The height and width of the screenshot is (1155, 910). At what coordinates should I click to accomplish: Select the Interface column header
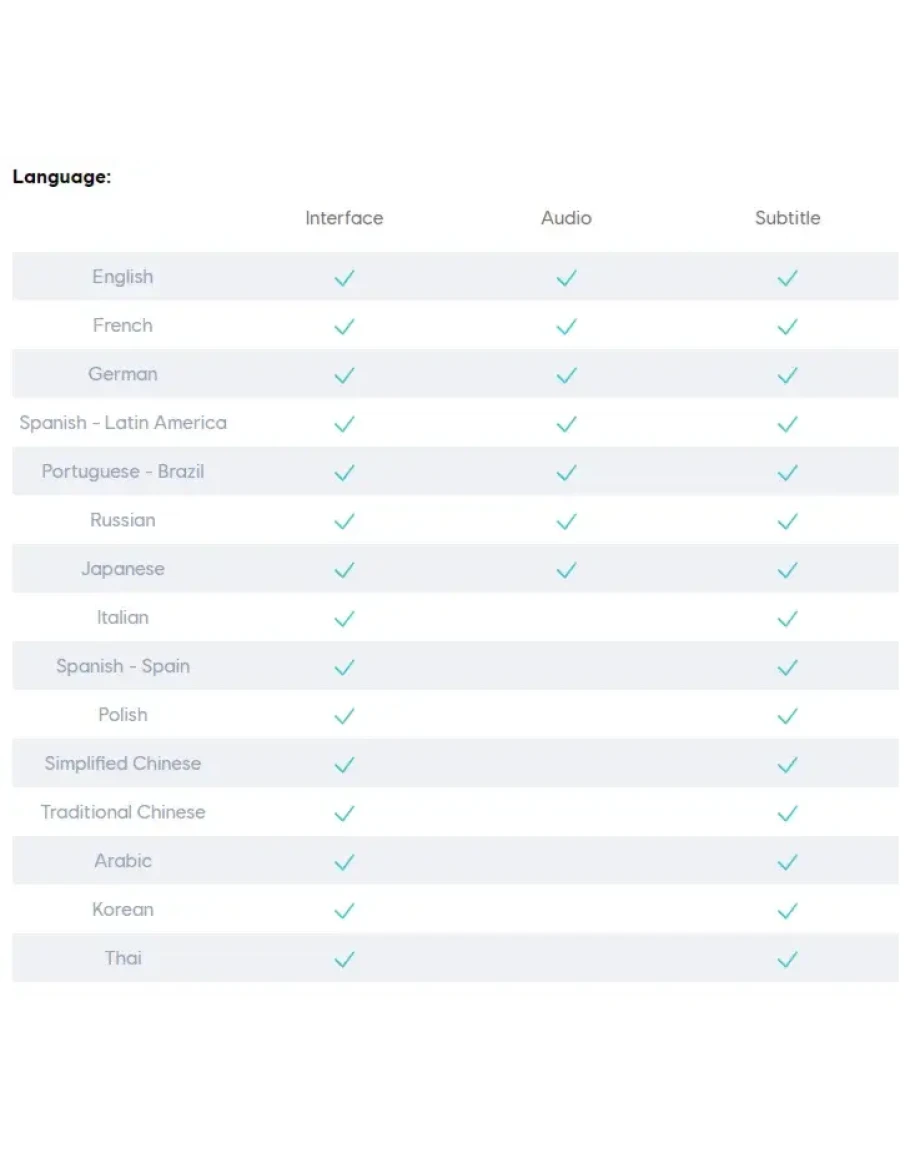pos(344,218)
